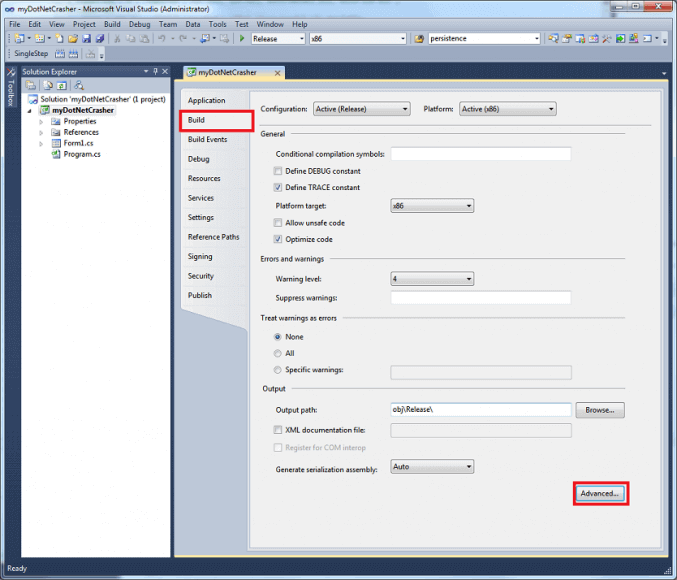
Task: Toggle the Optimize code checkbox
Action: [x=278, y=240]
